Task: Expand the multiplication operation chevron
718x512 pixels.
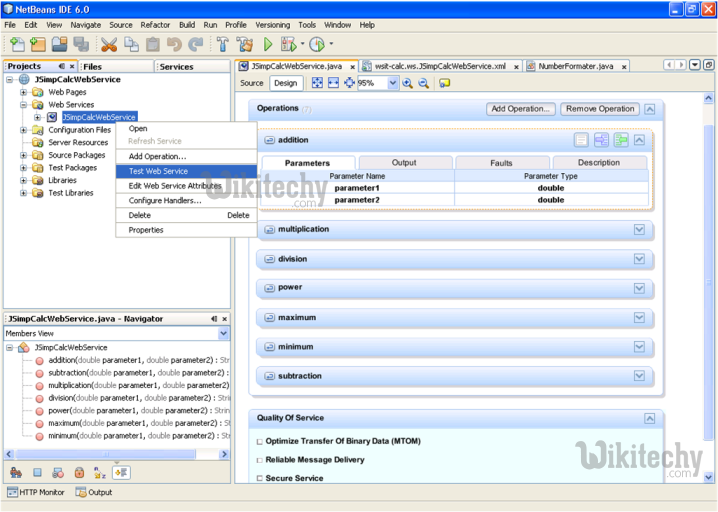Action: click(x=639, y=229)
